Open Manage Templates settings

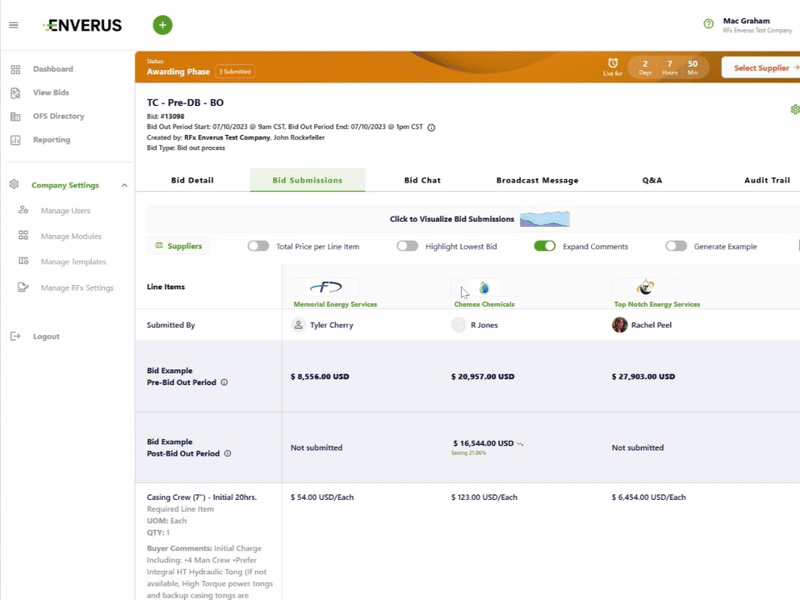click(73, 261)
